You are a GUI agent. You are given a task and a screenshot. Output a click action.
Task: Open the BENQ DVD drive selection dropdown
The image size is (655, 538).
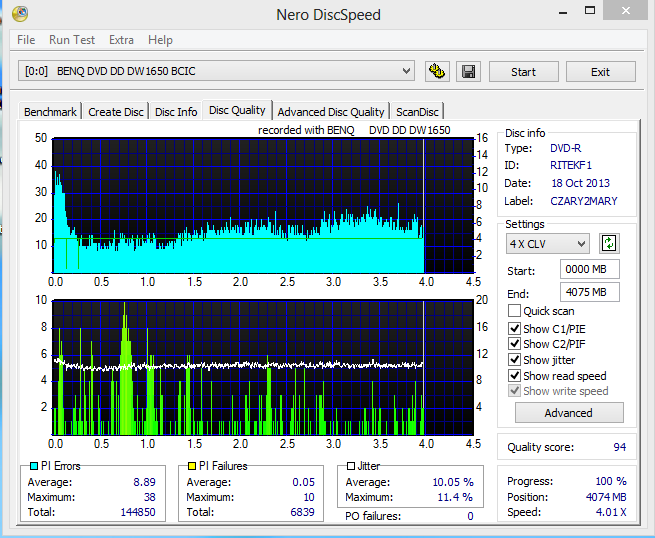[216, 71]
